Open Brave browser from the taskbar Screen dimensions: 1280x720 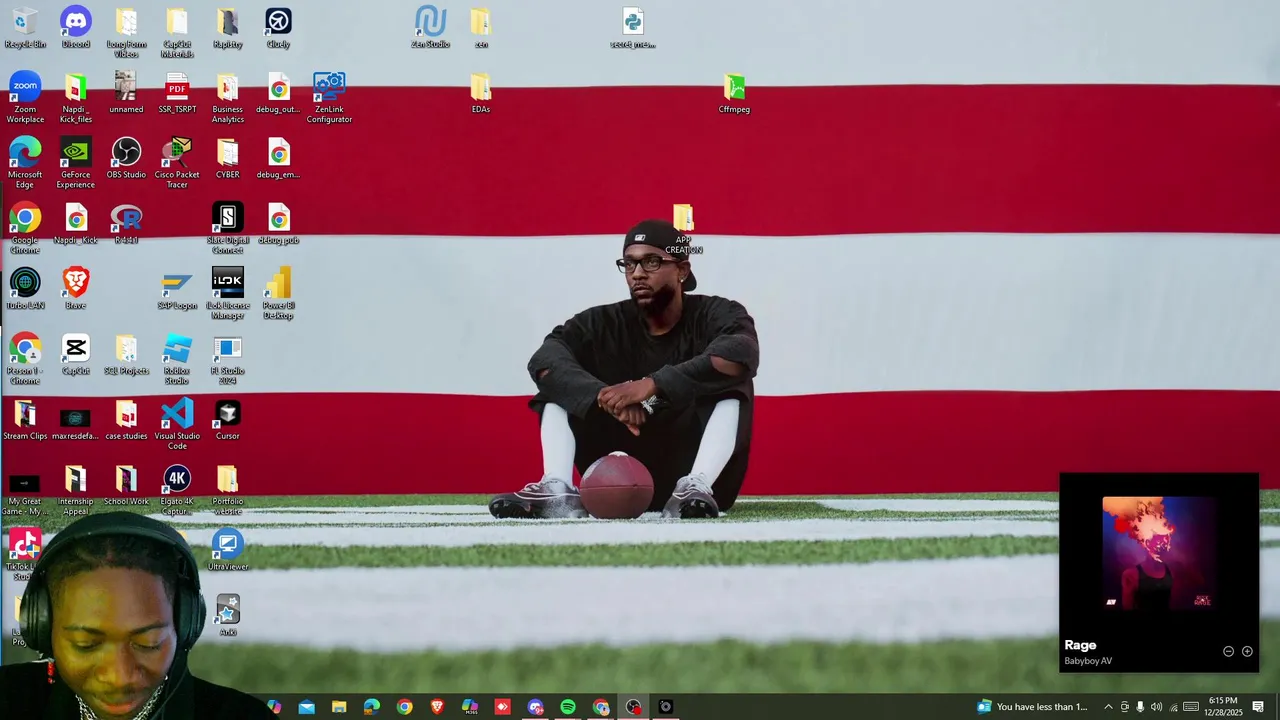pos(437,707)
